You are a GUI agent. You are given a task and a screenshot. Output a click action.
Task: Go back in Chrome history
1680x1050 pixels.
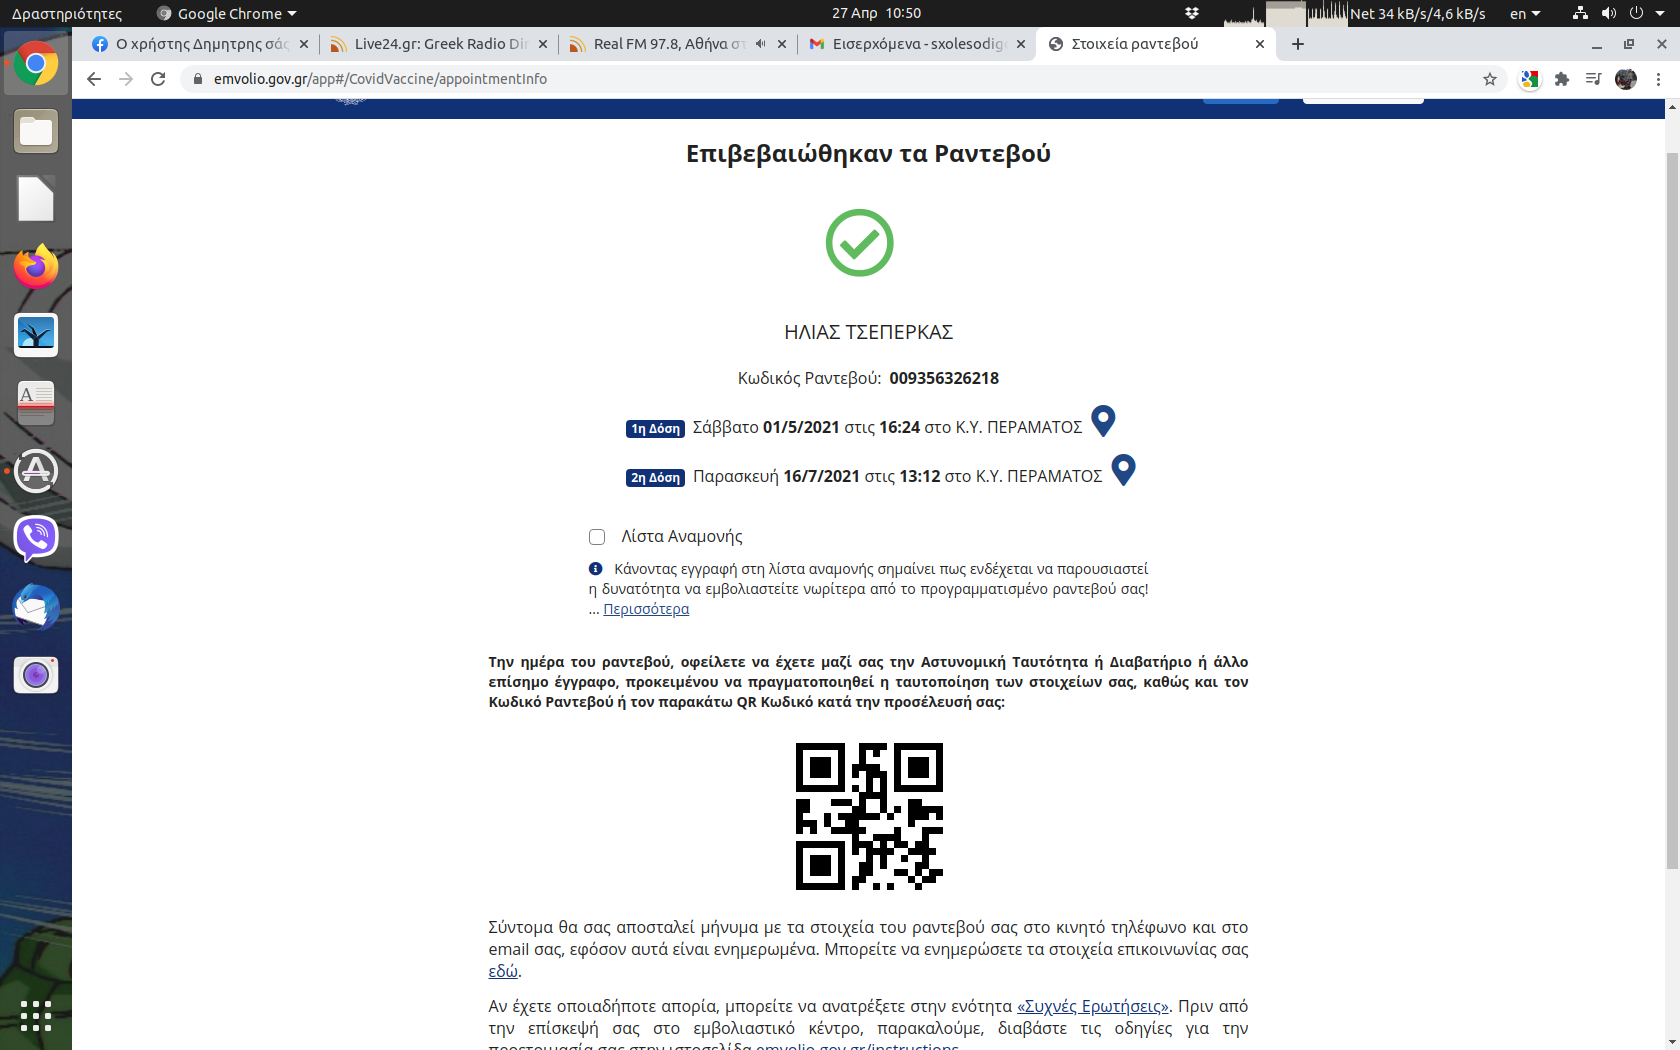tap(94, 79)
